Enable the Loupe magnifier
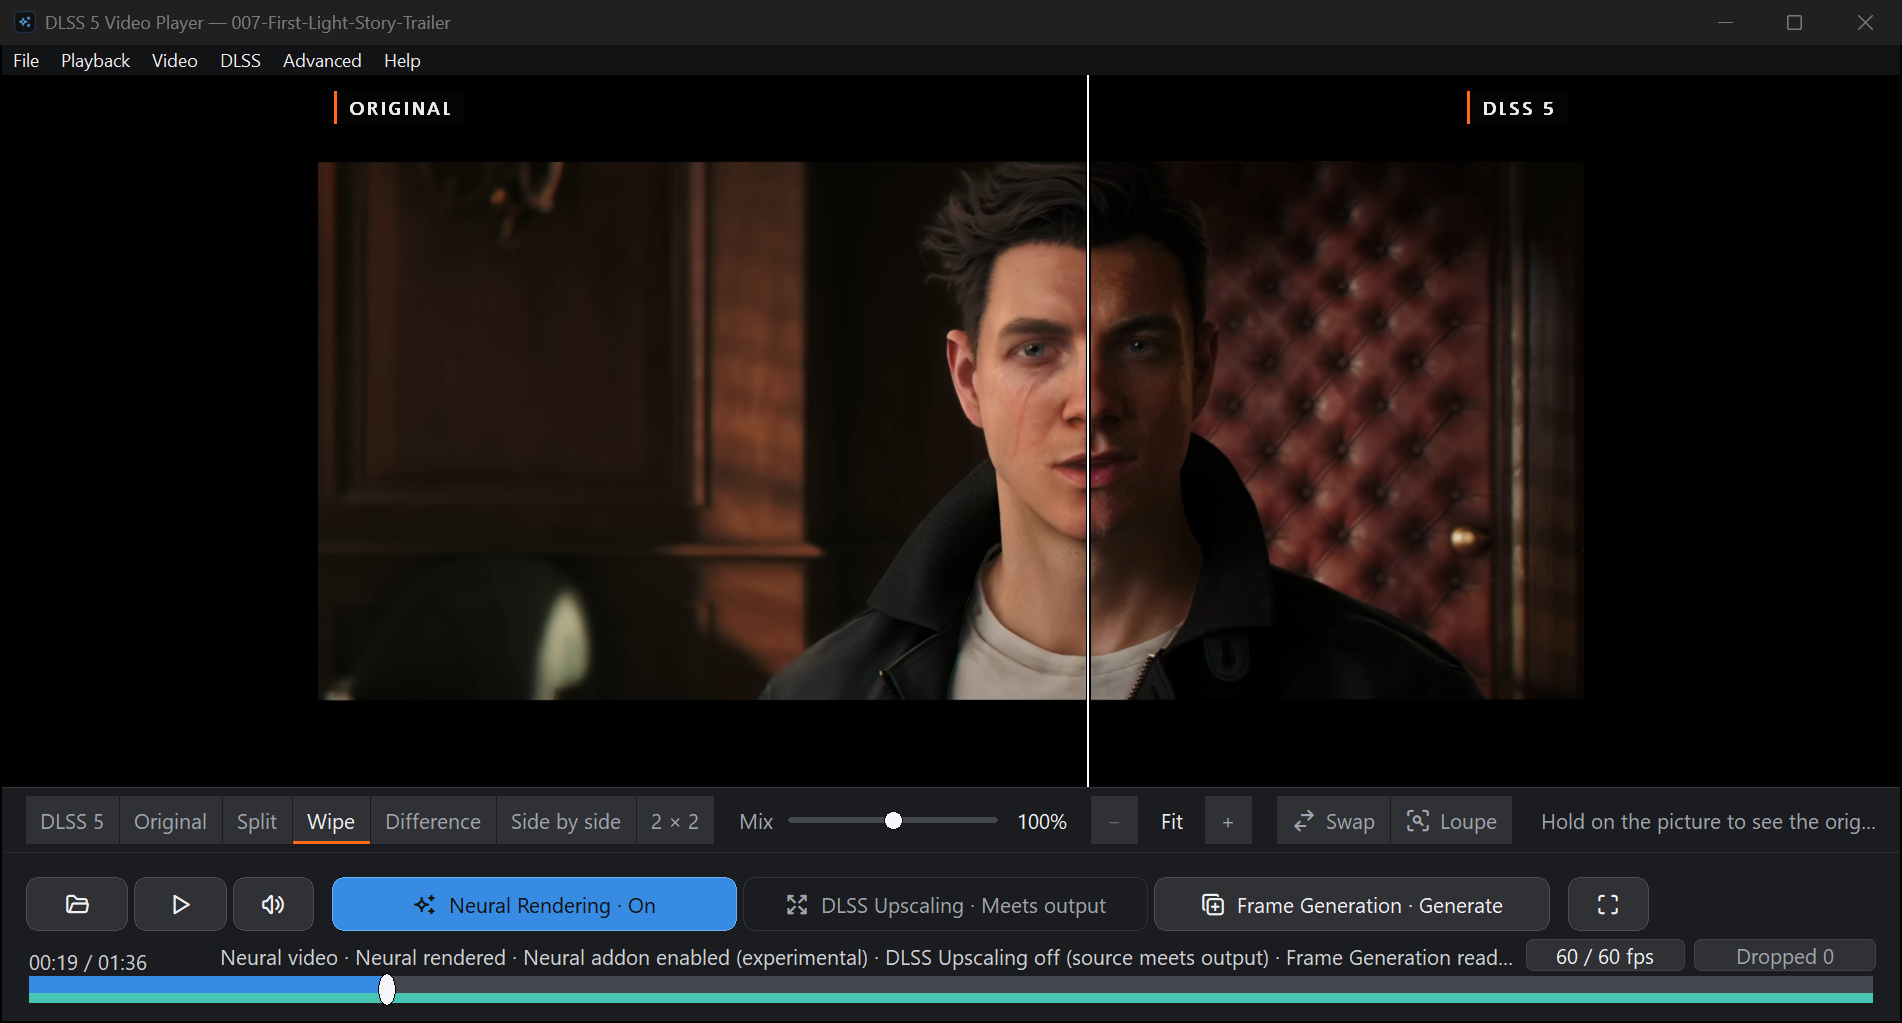The height and width of the screenshot is (1023, 1902). tap(1451, 821)
